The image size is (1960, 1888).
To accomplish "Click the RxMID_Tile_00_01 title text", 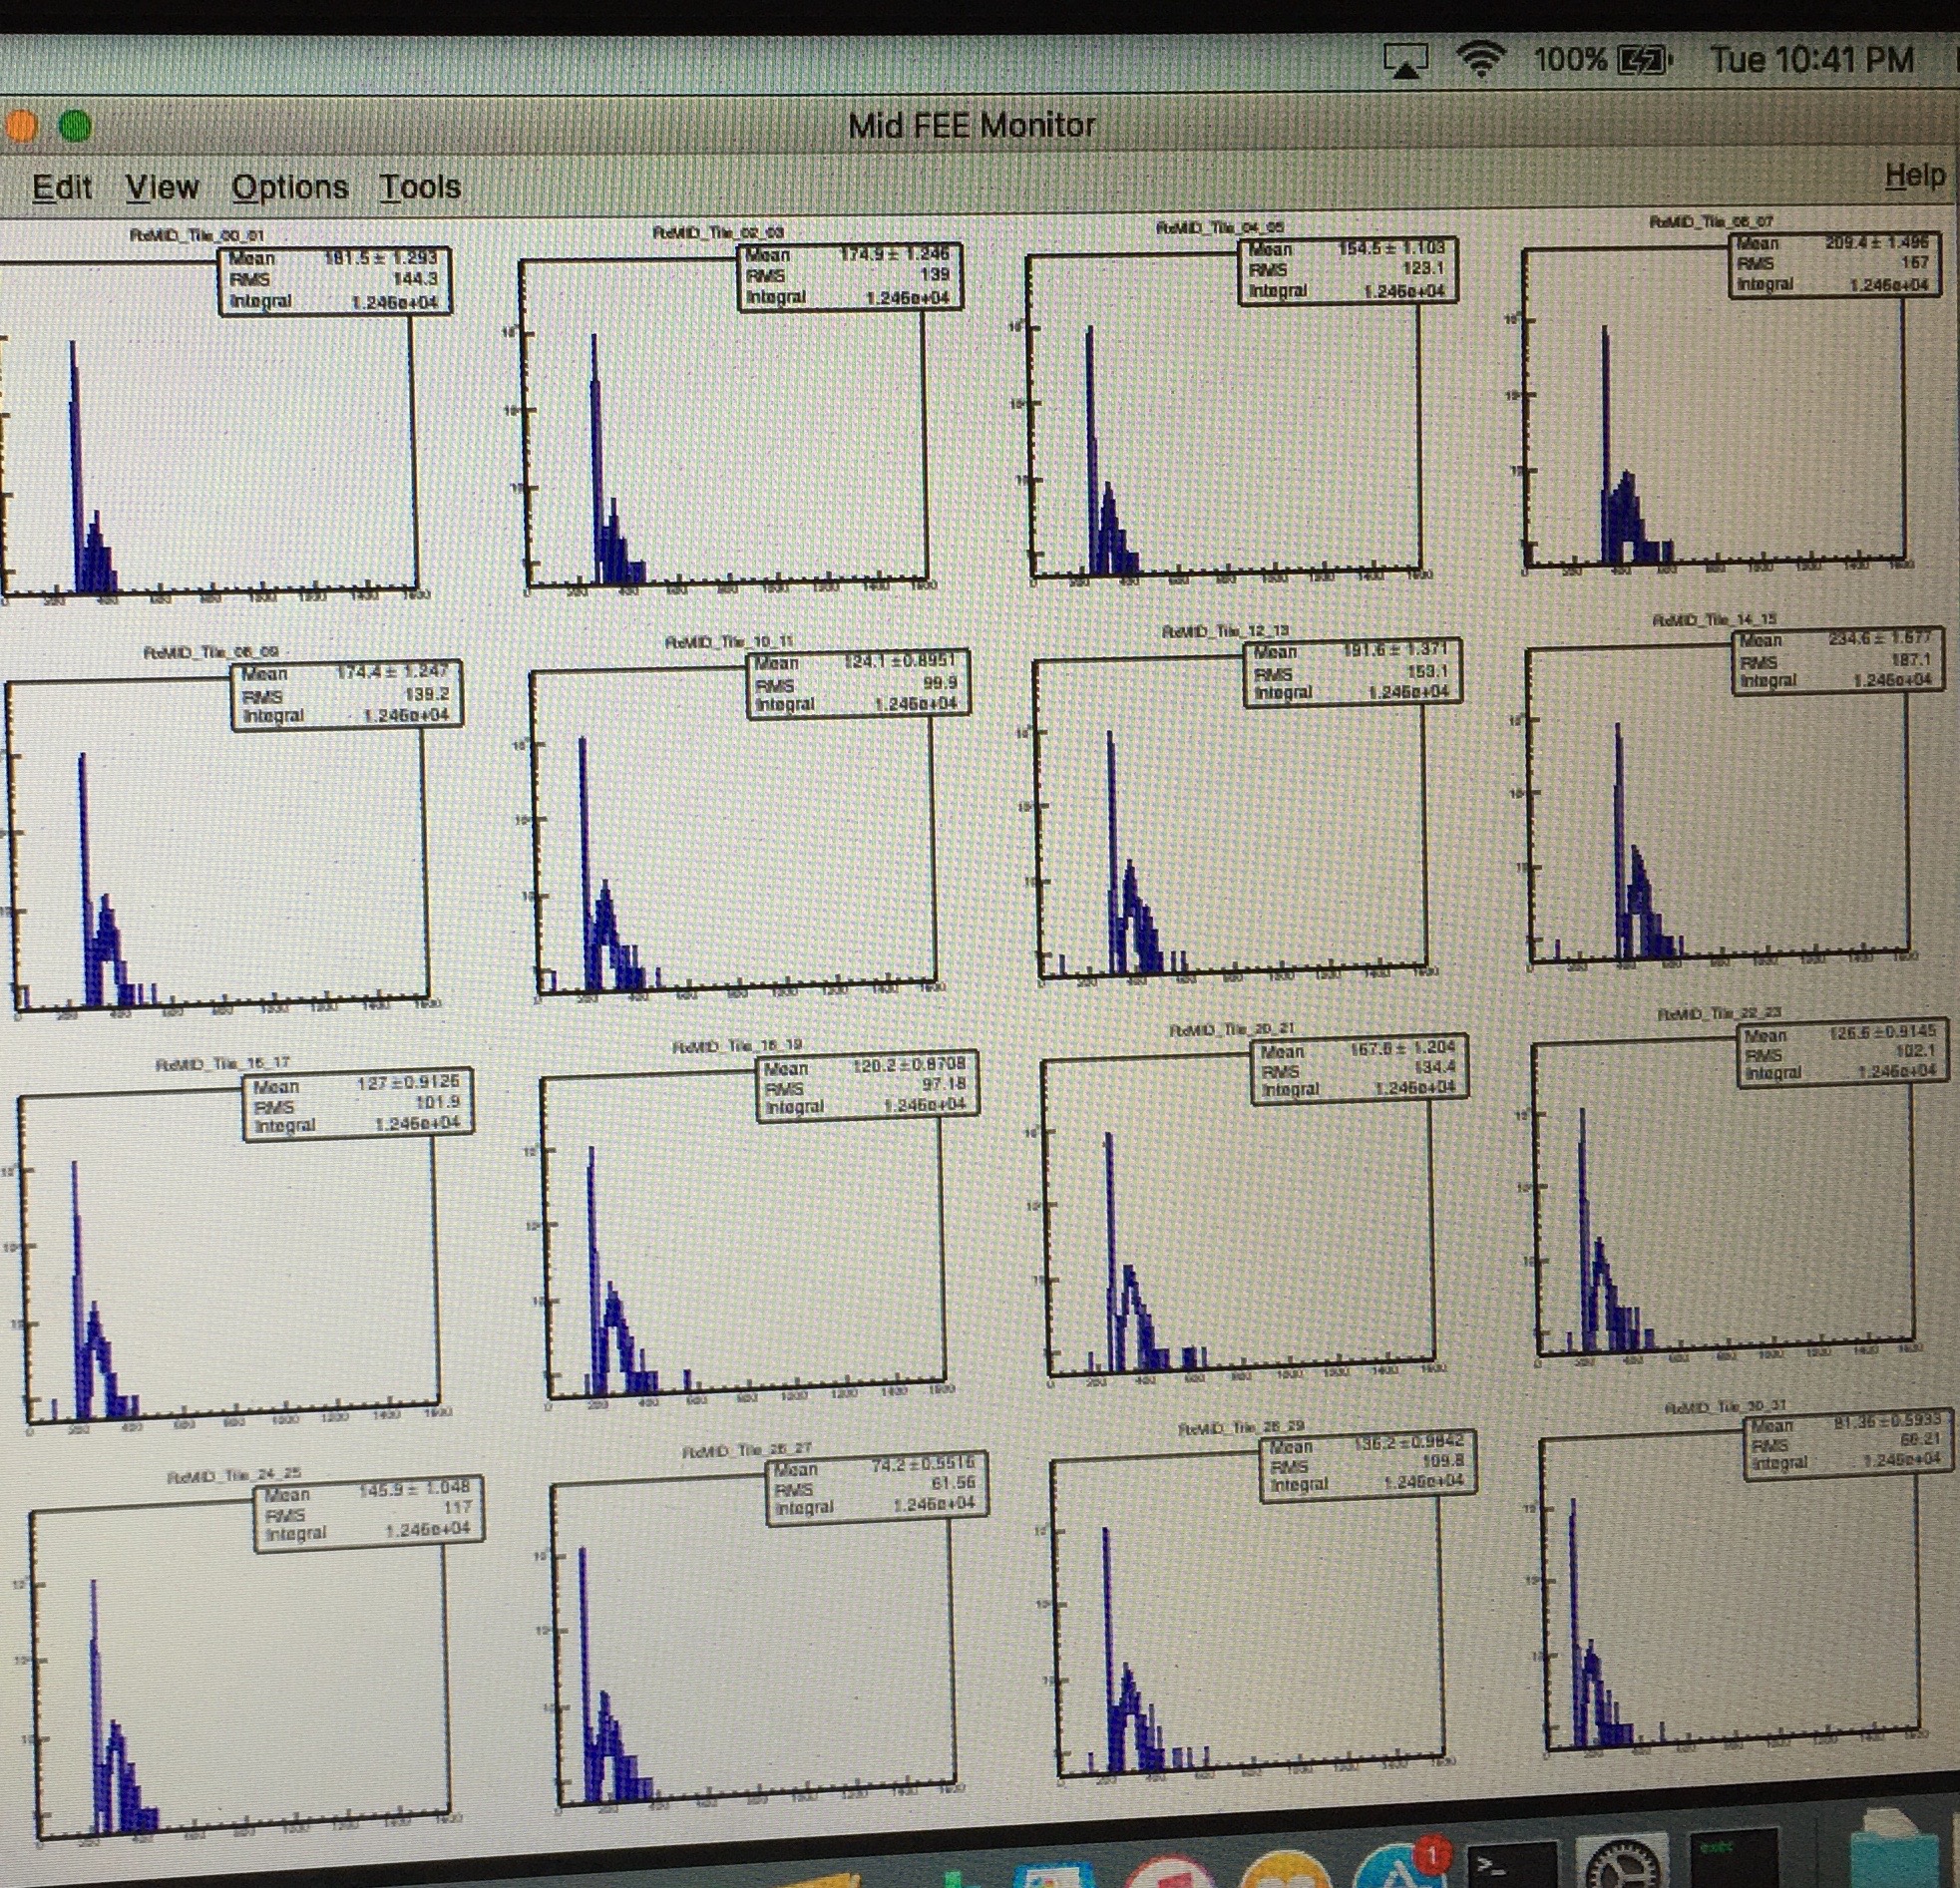I will pos(198,235).
